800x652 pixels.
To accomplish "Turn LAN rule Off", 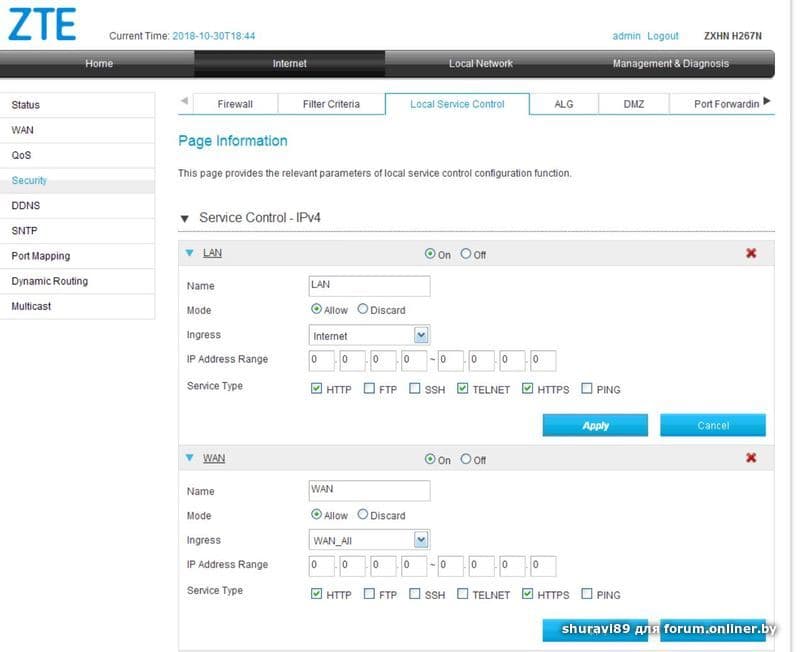I will pos(465,254).
